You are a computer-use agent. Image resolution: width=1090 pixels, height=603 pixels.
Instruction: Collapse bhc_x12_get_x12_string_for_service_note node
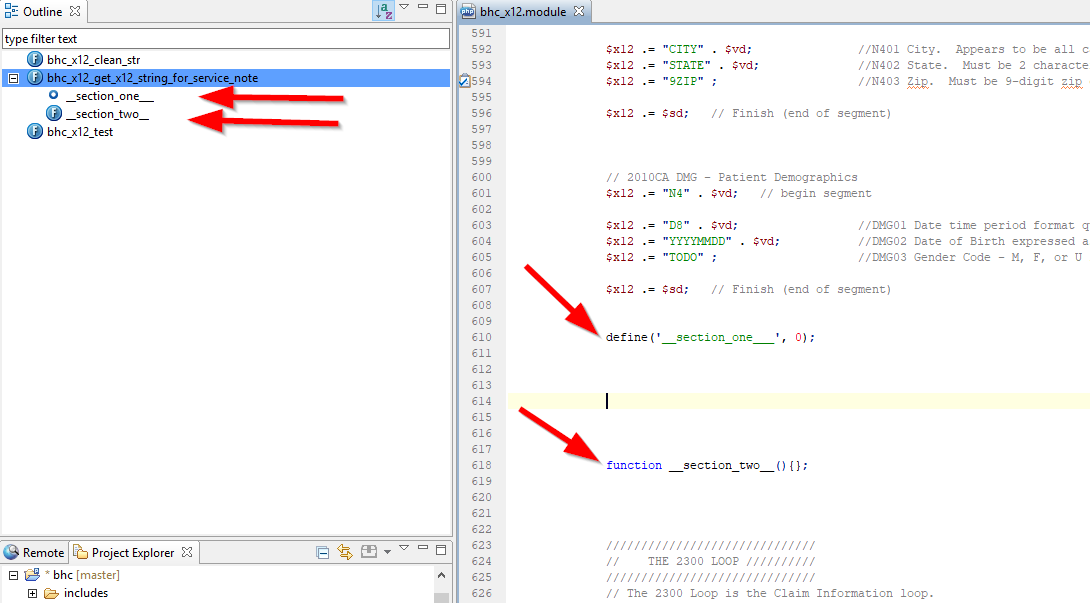point(13,78)
